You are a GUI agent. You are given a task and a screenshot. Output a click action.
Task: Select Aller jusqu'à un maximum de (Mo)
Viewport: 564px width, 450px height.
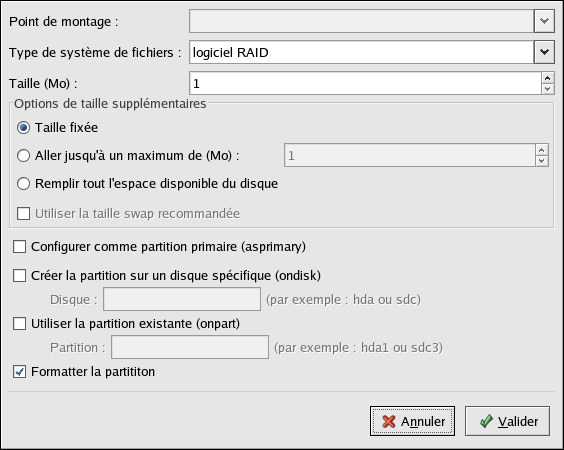coord(23,155)
